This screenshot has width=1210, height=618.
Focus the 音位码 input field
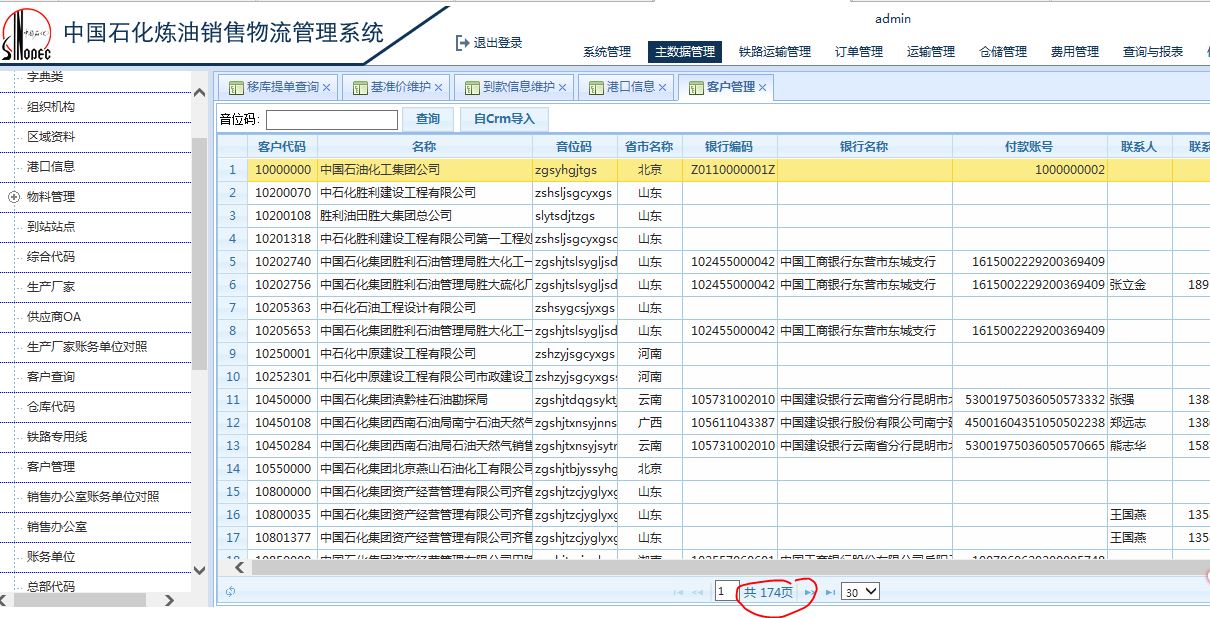[x=332, y=120]
